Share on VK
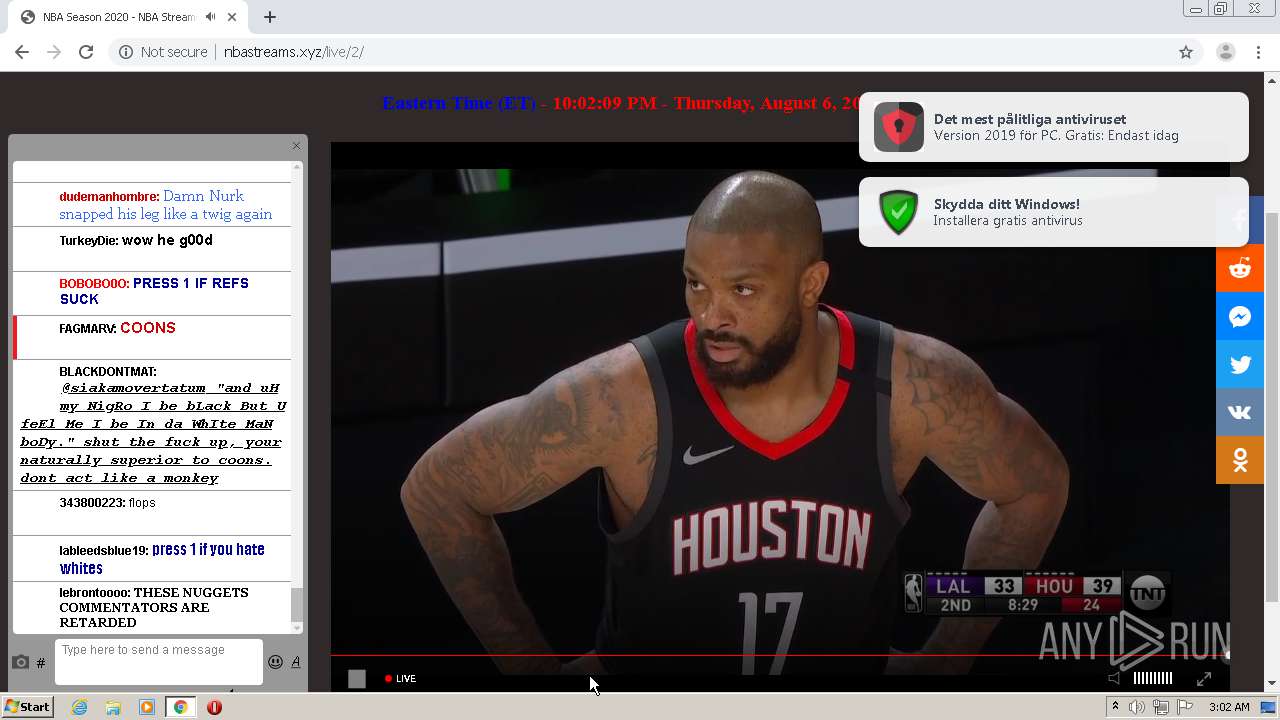Viewport: 1280px width, 720px height. point(1240,412)
